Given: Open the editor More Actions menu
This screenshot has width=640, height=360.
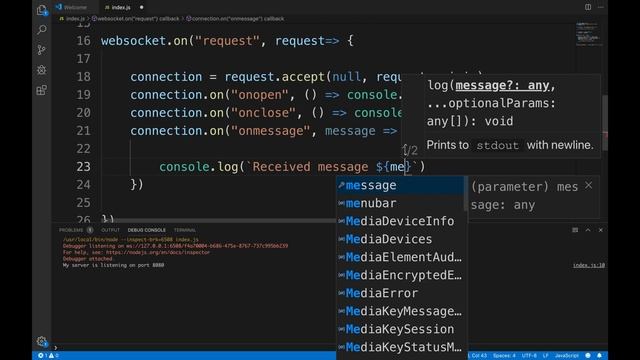Looking at the screenshot, I should 600,7.
